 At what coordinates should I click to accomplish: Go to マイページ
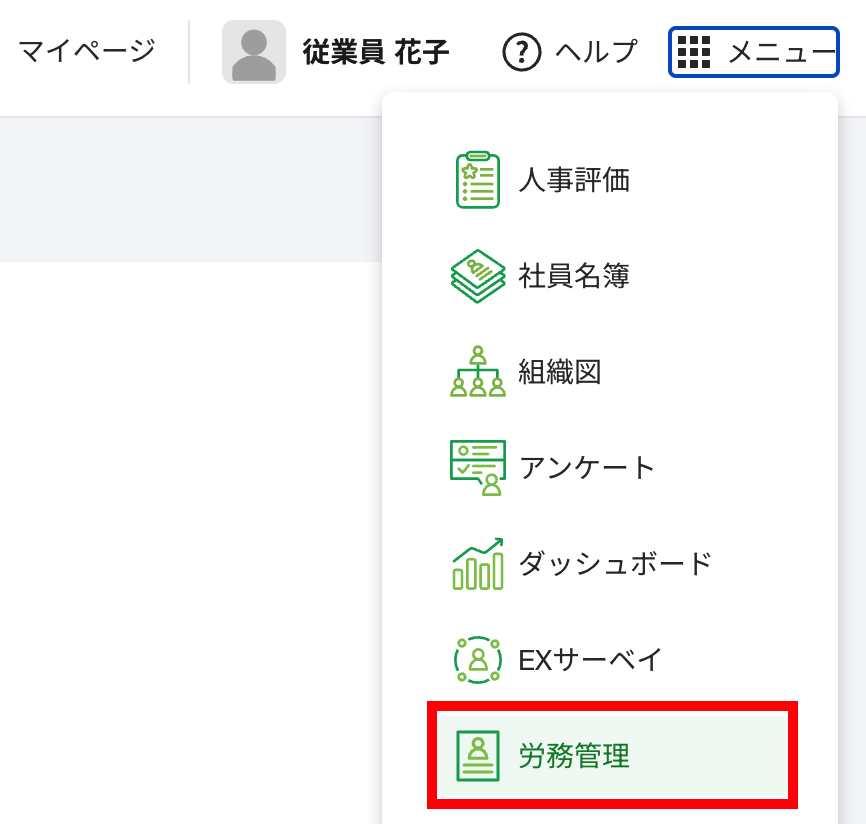click(85, 51)
